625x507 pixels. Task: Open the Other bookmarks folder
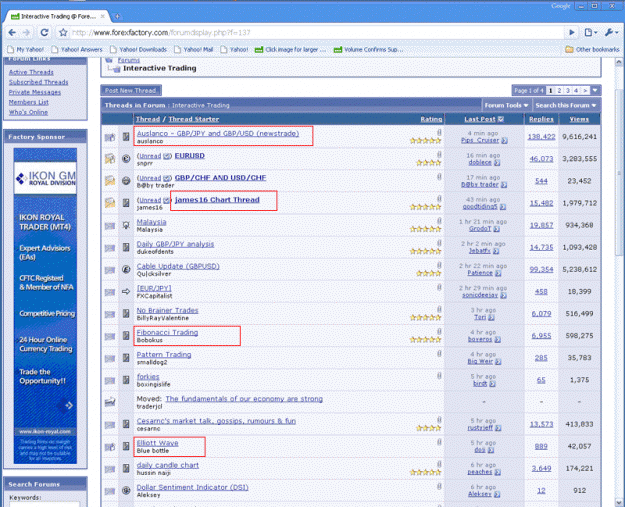[592, 49]
